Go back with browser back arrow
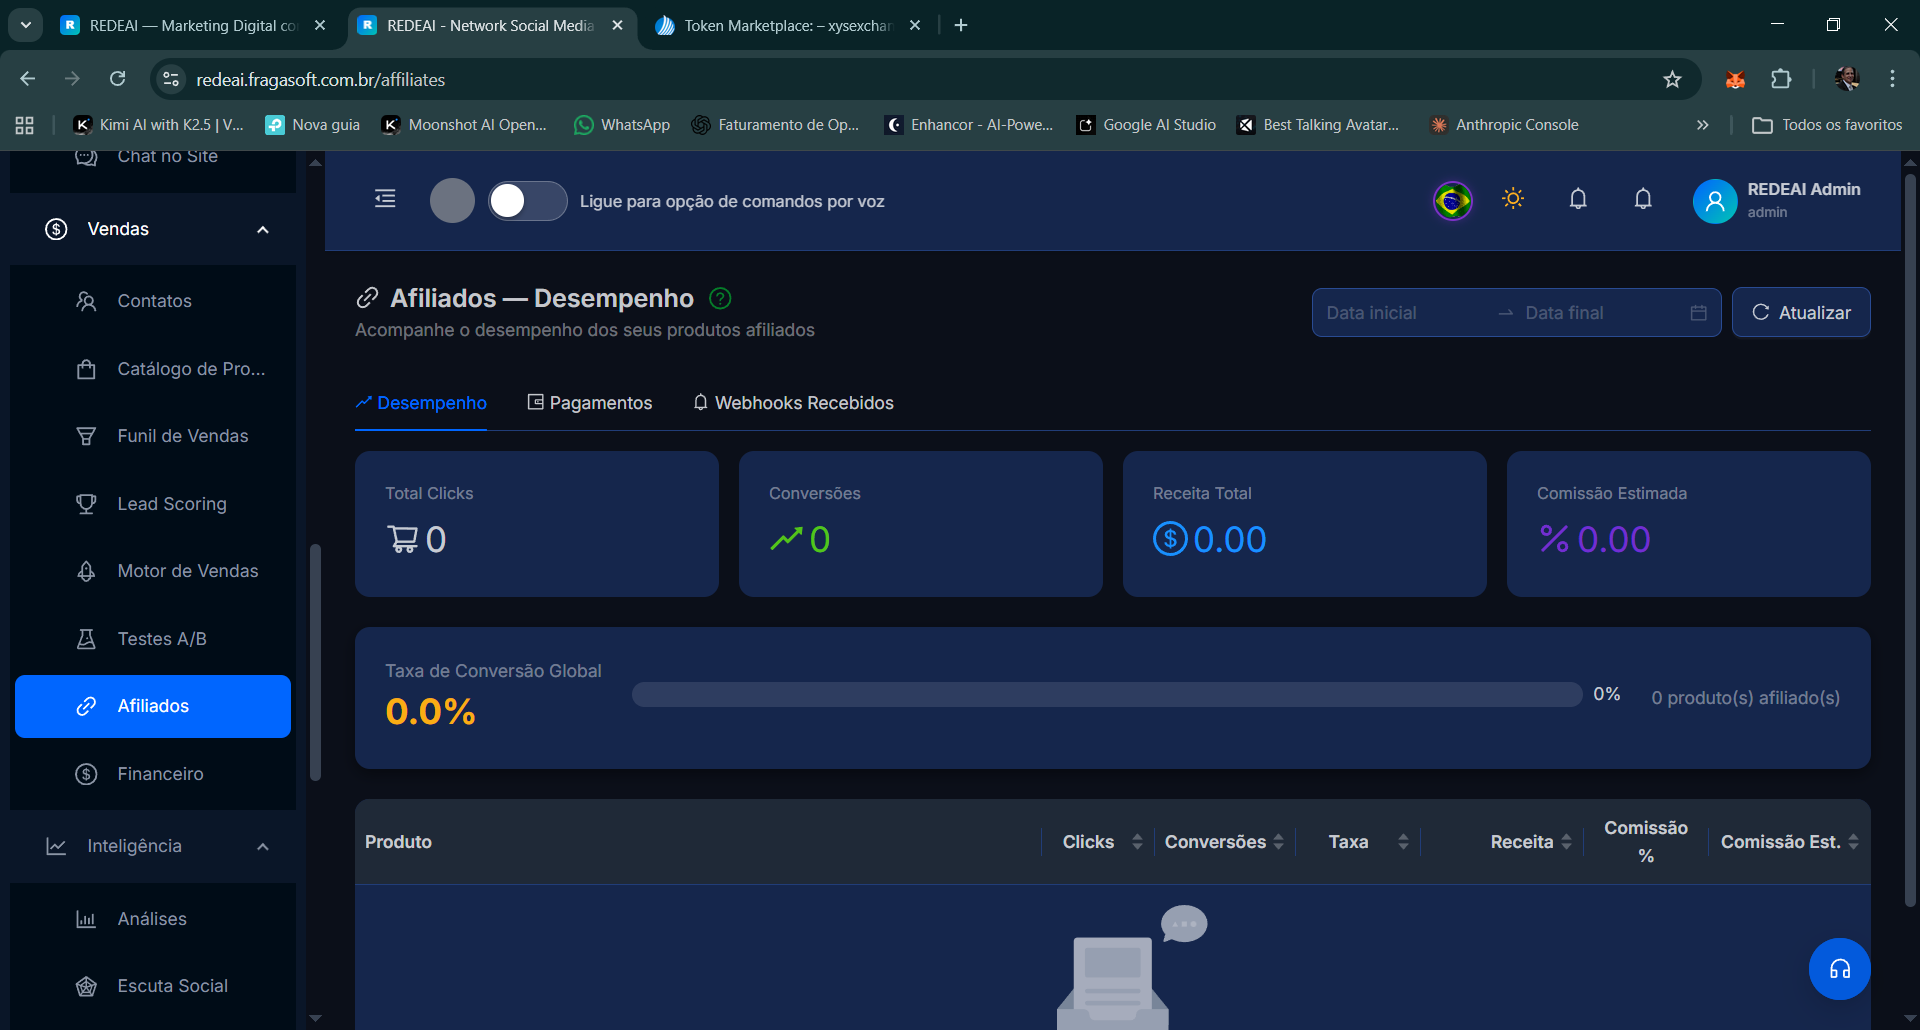This screenshot has width=1920, height=1030. point(28,79)
